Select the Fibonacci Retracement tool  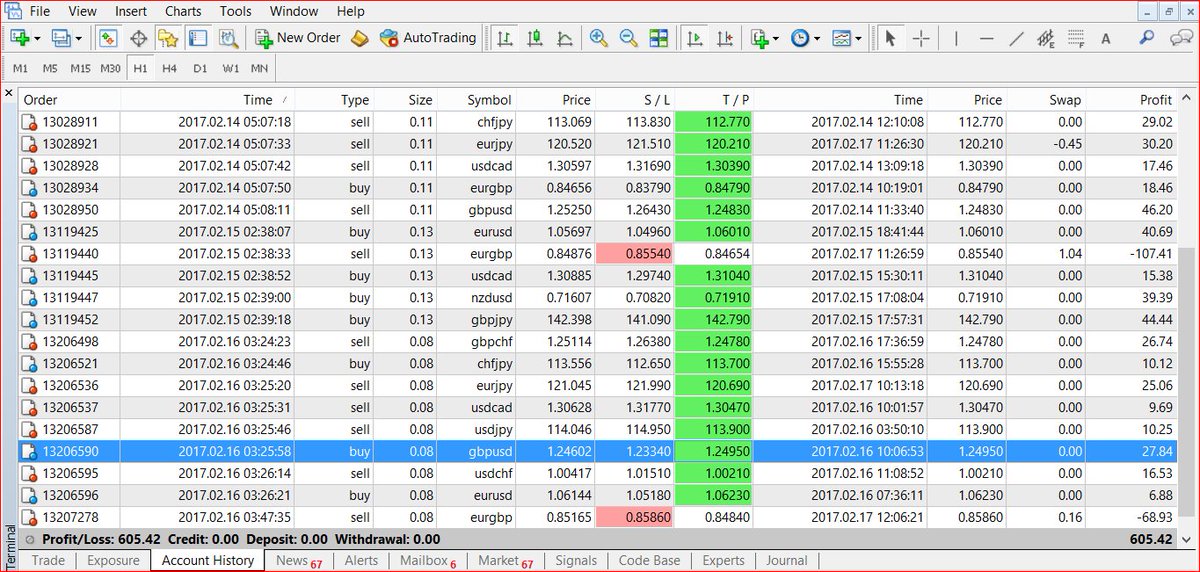coord(1076,38)
